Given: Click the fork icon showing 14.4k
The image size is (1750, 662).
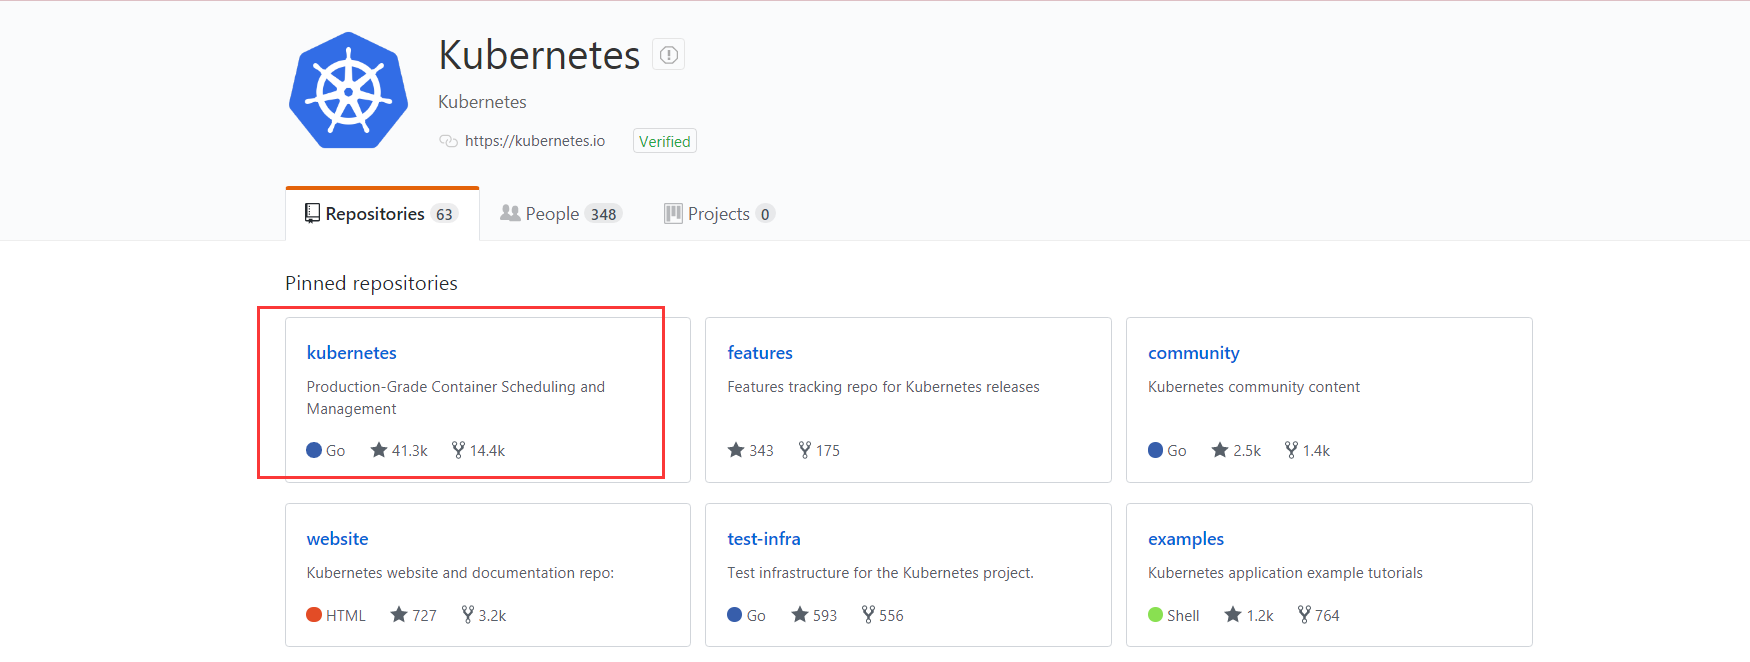Looking at the screenshot, I should coord(458,450).
